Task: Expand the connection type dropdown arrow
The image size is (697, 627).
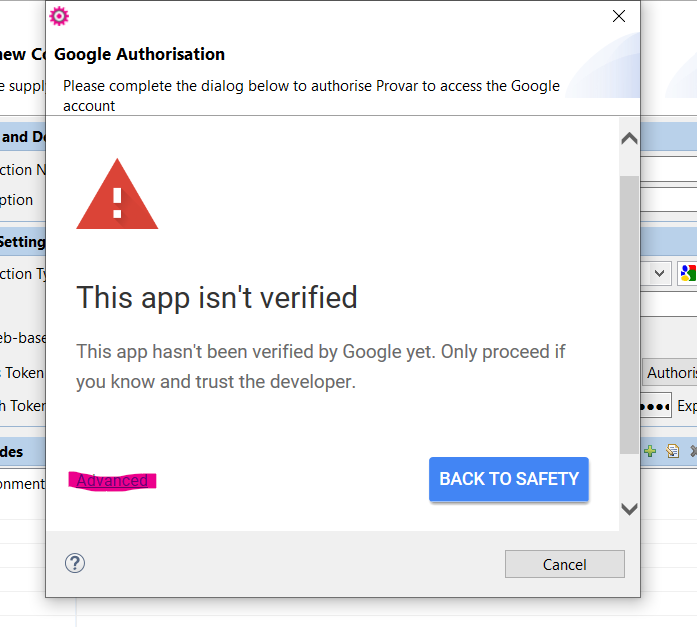Action: pos(659,273)
